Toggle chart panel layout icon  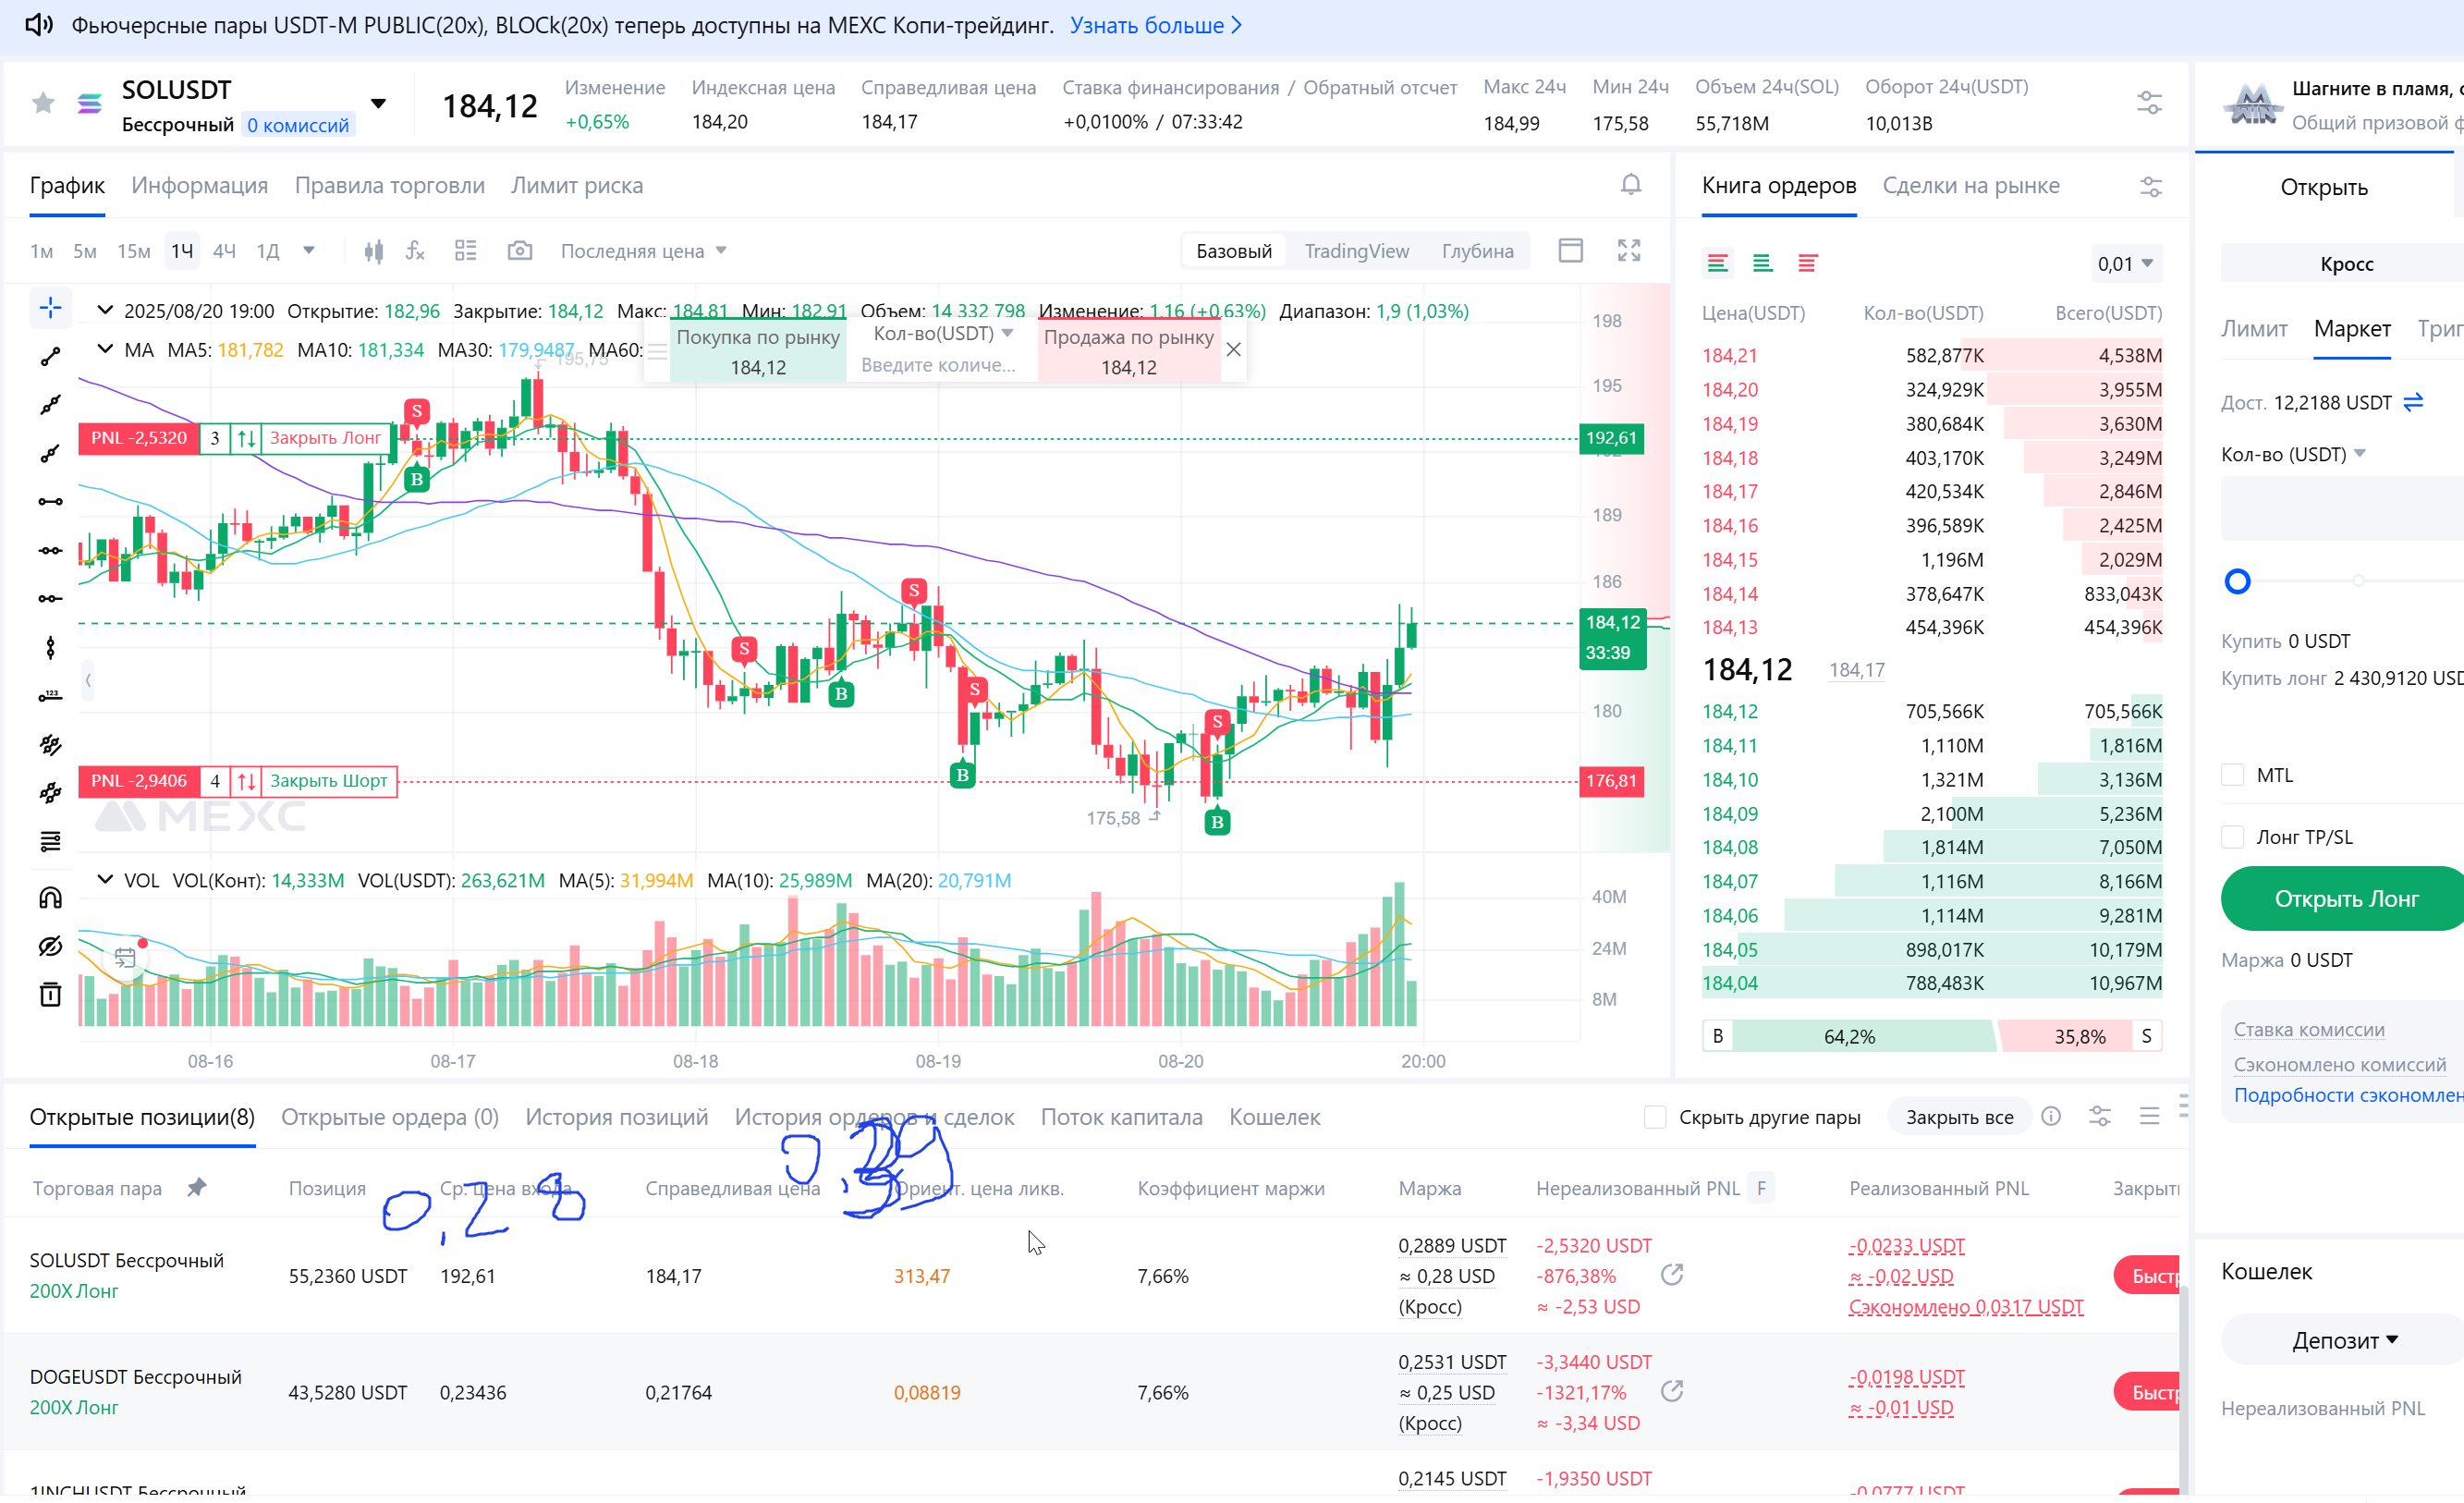click(x=1570, y=250)
